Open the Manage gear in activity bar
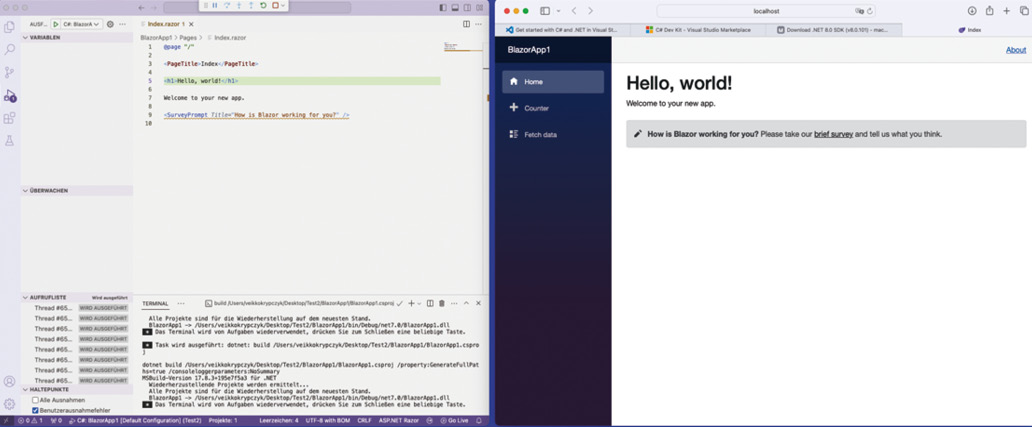Screen dimensions: 1032x427 click(x=9, y=403)
